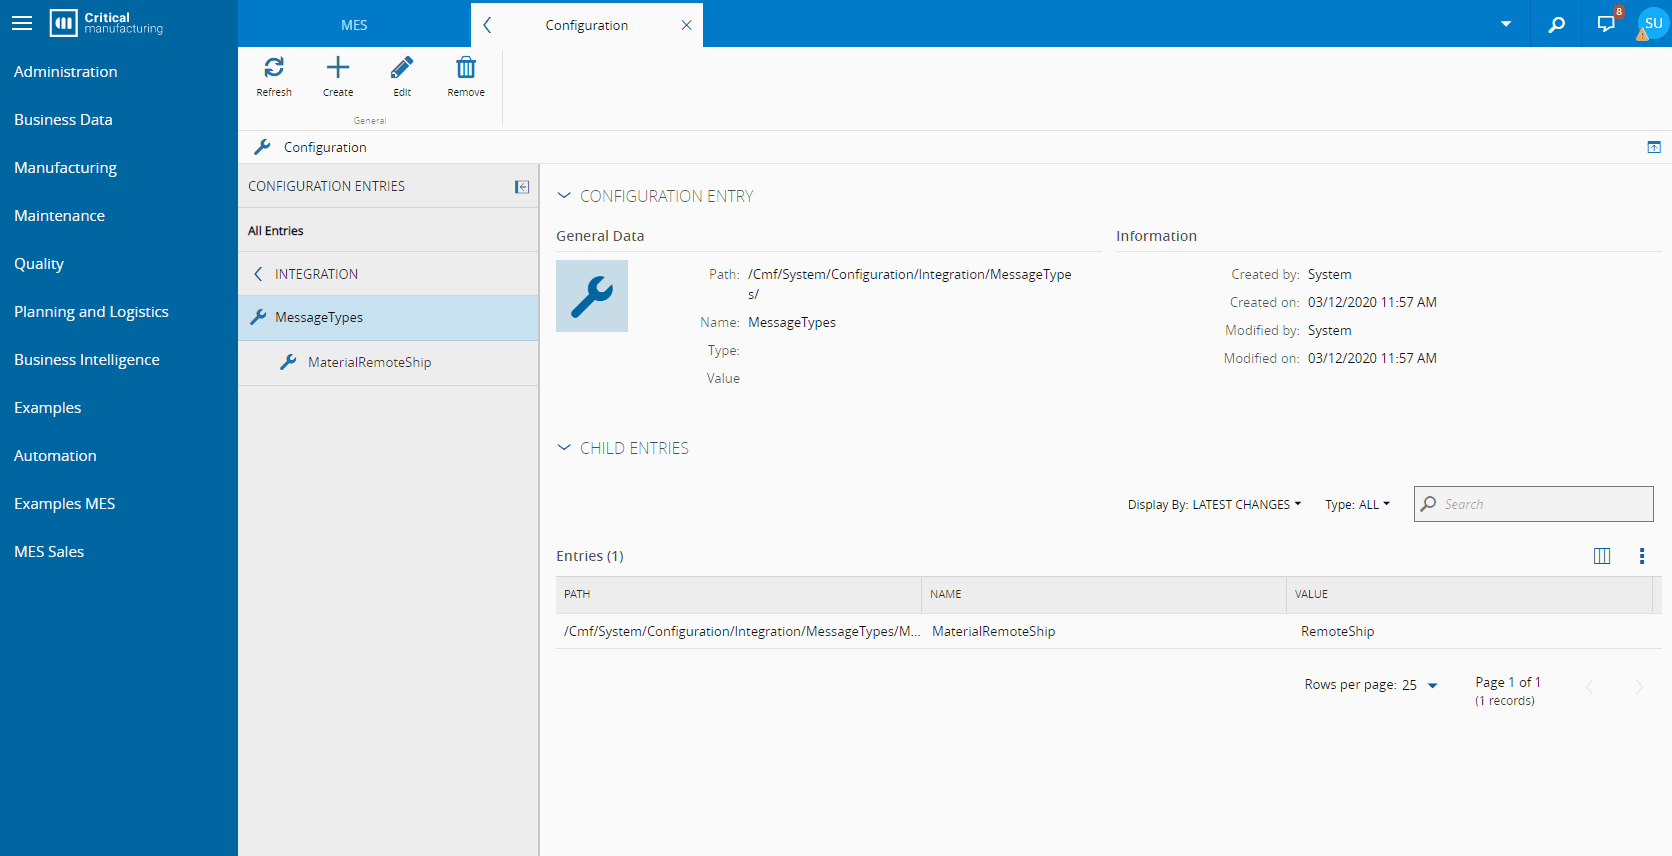Open the hamburger navigation menu
The image size is (1672, 856).
tap(22, 23)
